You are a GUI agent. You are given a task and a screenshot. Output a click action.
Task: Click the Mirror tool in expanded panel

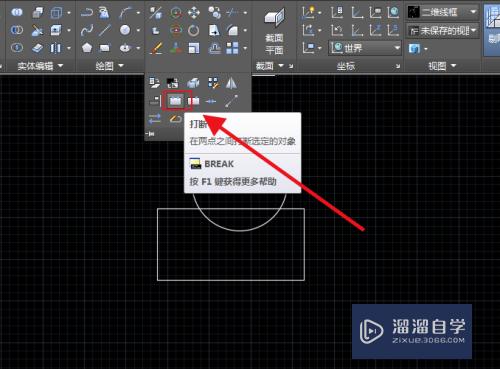coord(231,83)
